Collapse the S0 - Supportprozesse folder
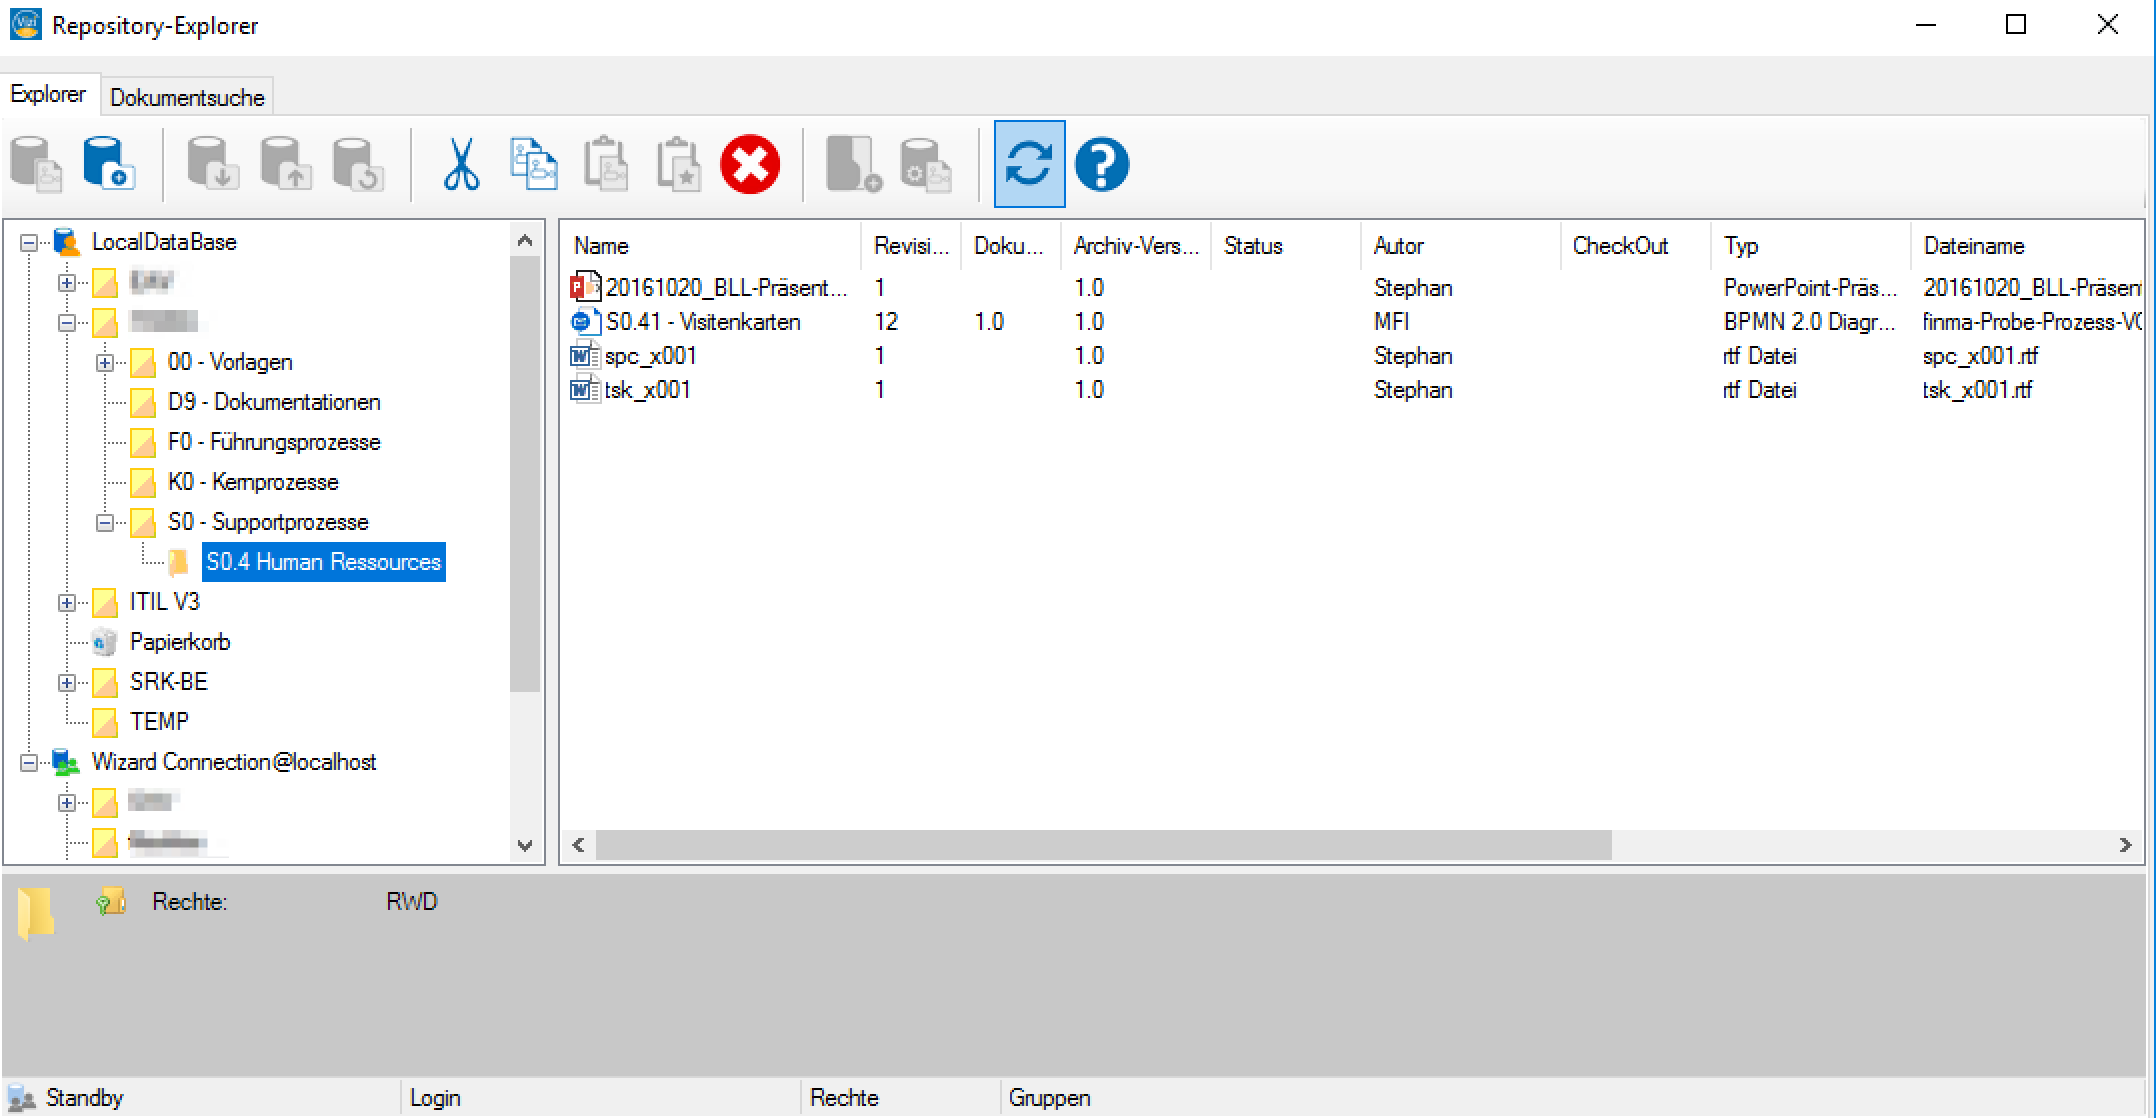Screen dimensions: 2156x1118 104,522
